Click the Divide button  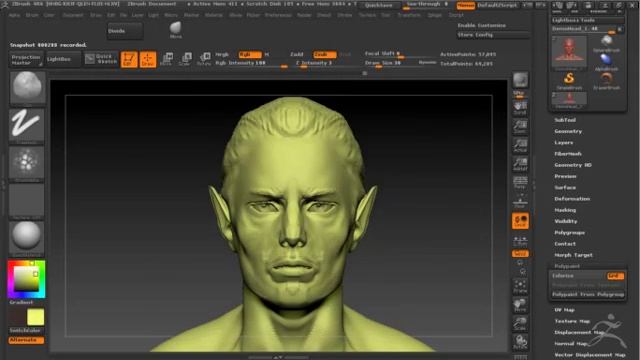coord(125,31)
